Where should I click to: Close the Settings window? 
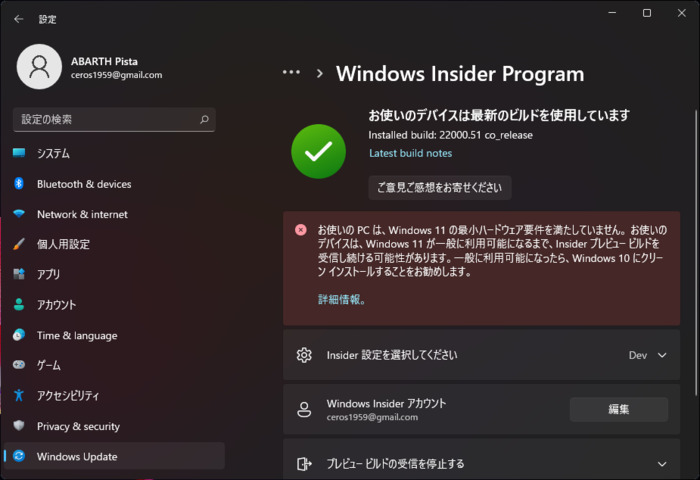681,13
